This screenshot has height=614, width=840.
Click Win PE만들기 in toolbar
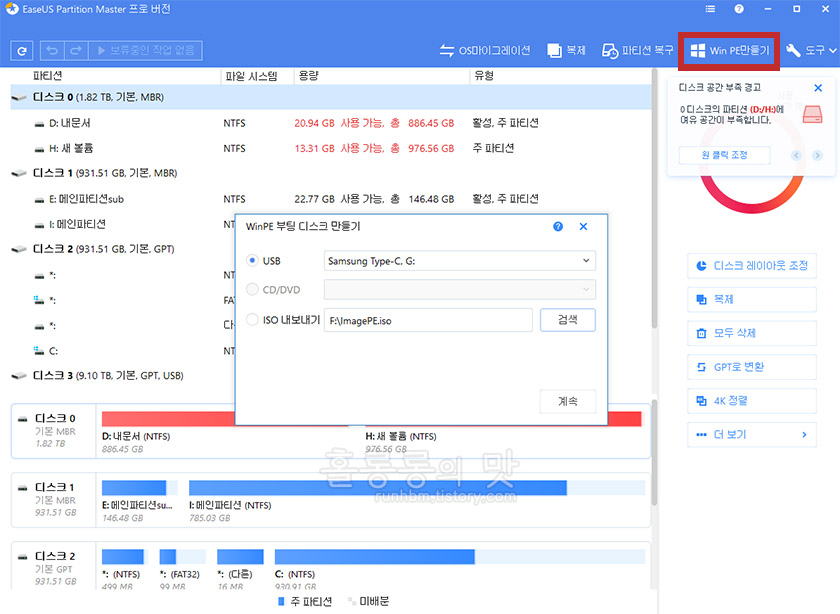pyautogui.click(x=729, y=50)
